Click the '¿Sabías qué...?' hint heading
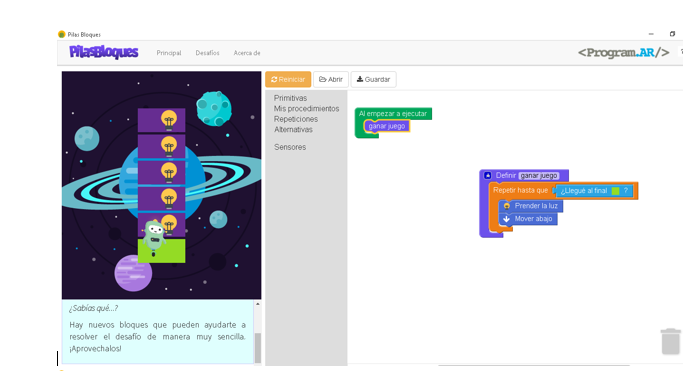The width and height of the screenshot is (698, 371). [93, 308]
